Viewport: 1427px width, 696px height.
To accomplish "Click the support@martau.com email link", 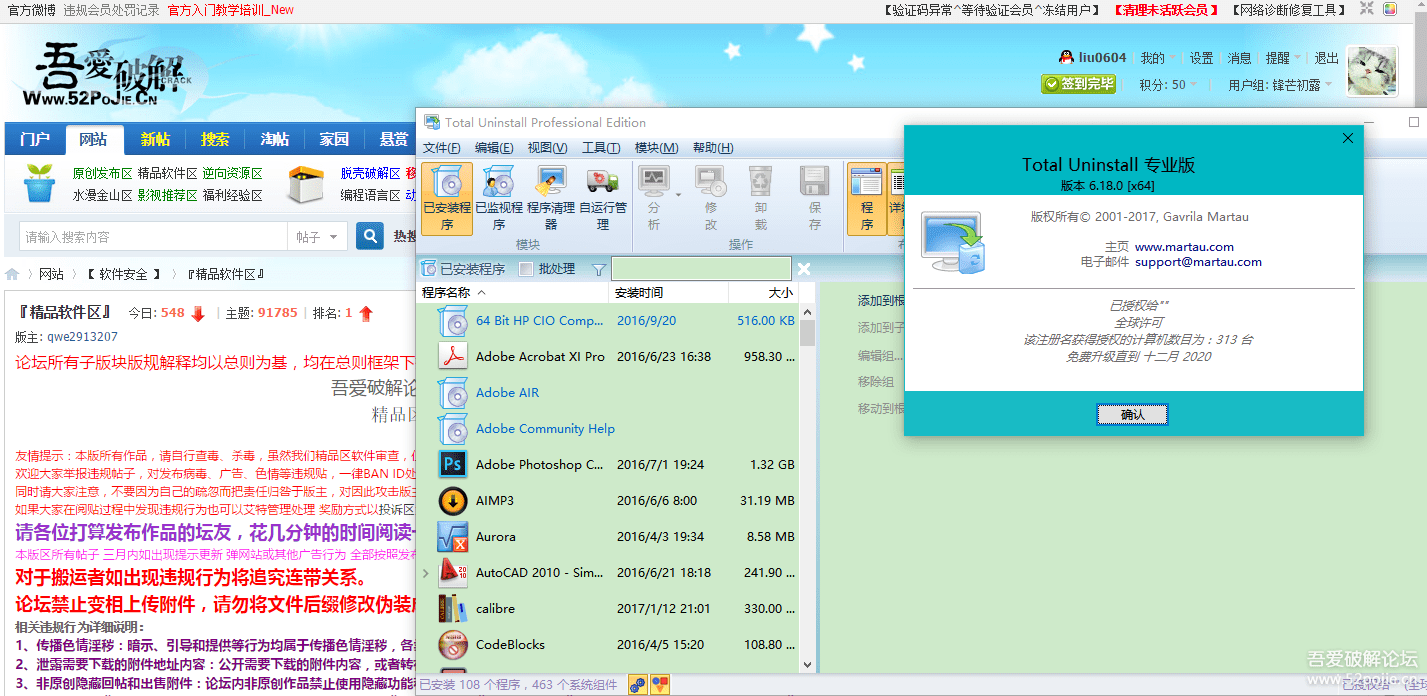I will pyautogui.click(x=1198, y=262).
